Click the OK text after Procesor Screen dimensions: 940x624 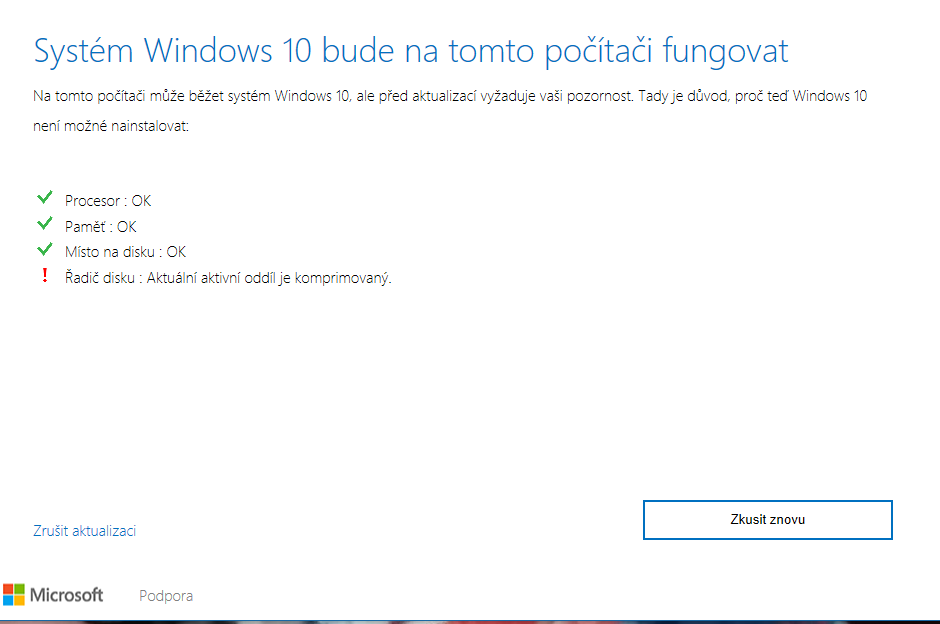point(141,201)
